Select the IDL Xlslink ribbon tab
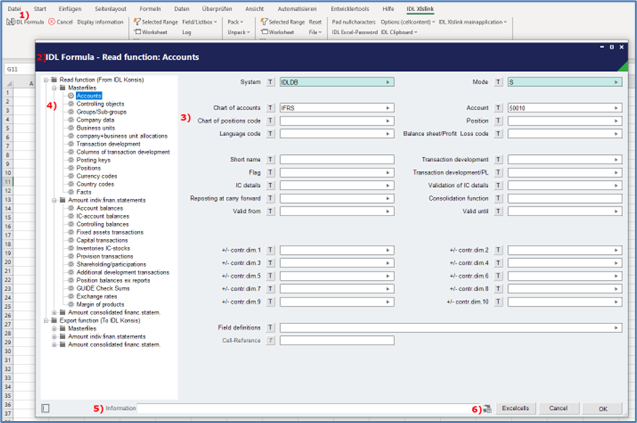Image resolution: width=637 pixels, height=423 pixels. [420, 9]
